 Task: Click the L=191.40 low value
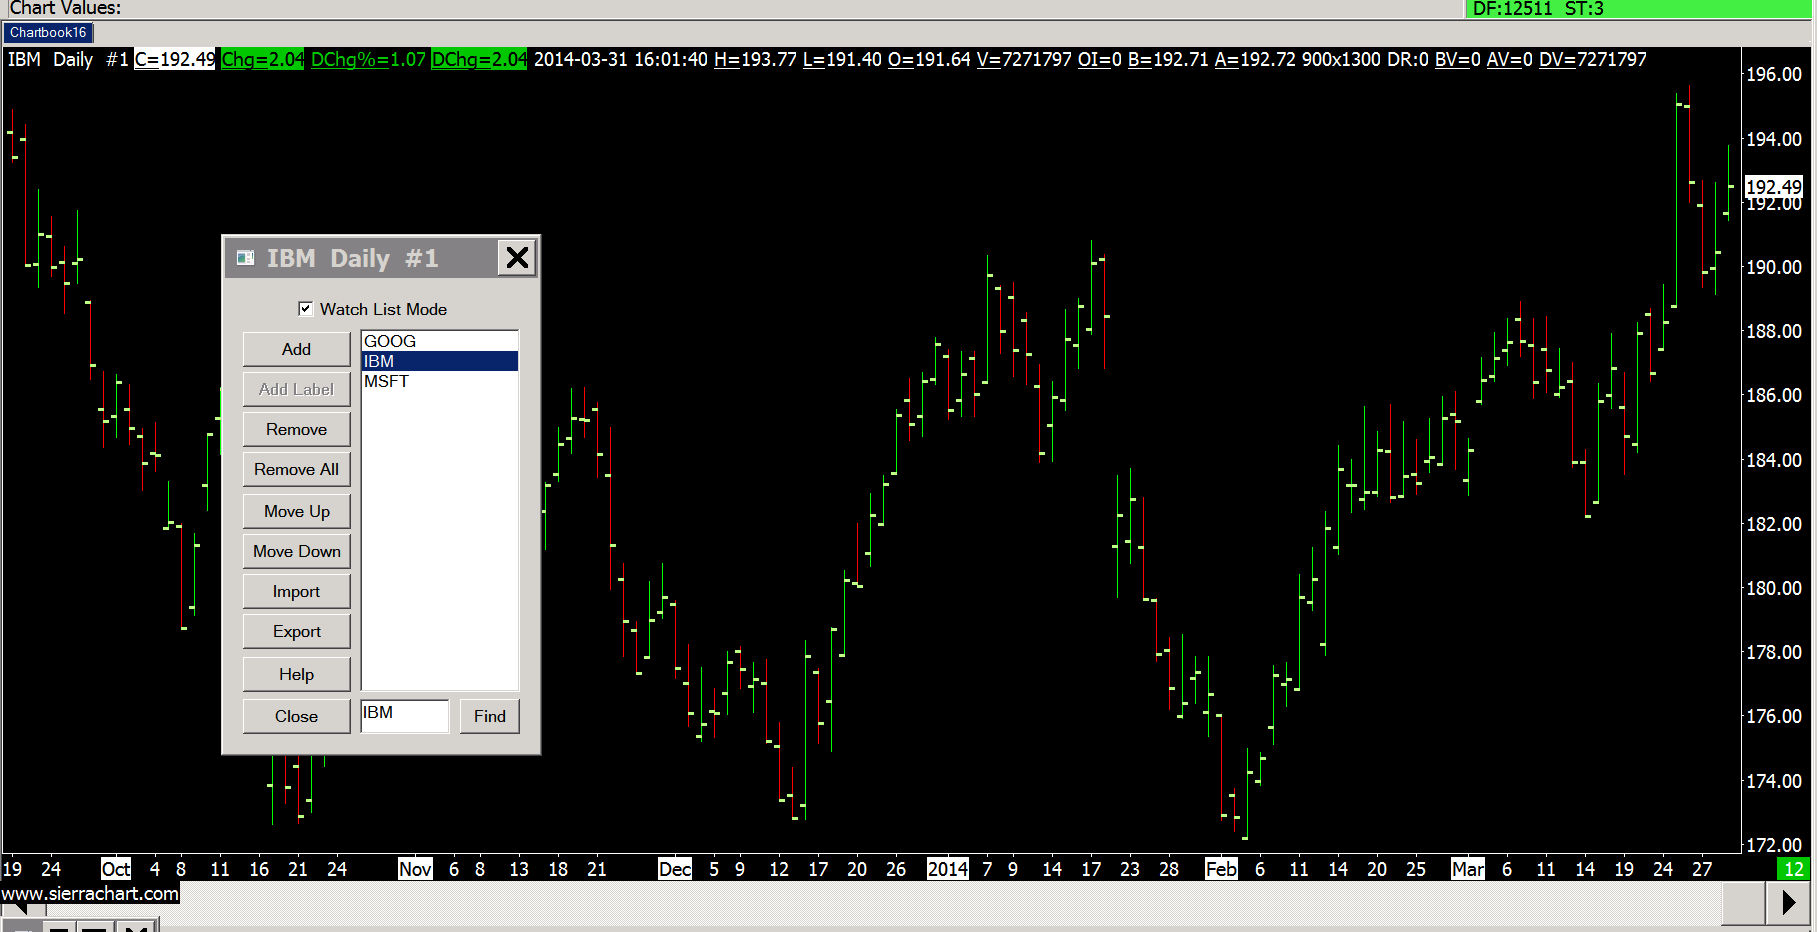842,59
